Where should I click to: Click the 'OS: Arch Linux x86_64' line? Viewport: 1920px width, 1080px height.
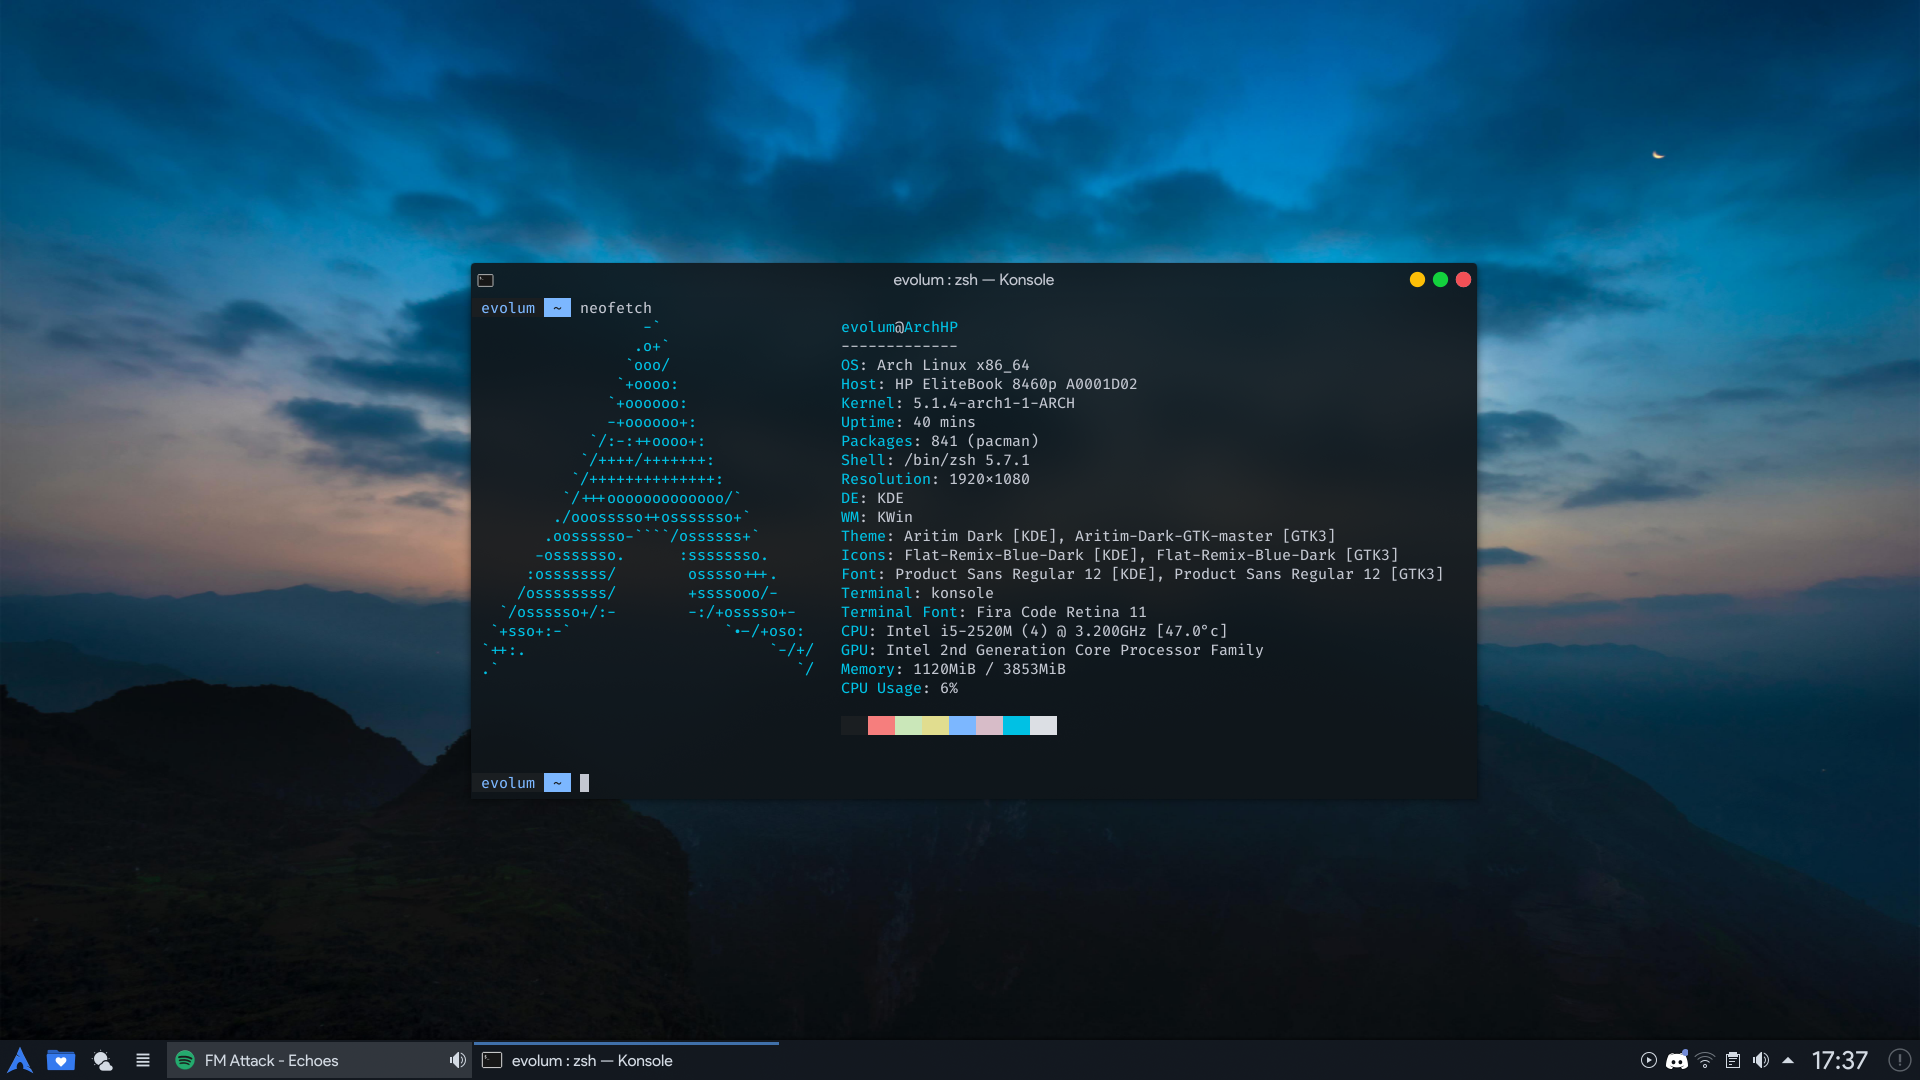pyautogui.click(x=935, y=365)
